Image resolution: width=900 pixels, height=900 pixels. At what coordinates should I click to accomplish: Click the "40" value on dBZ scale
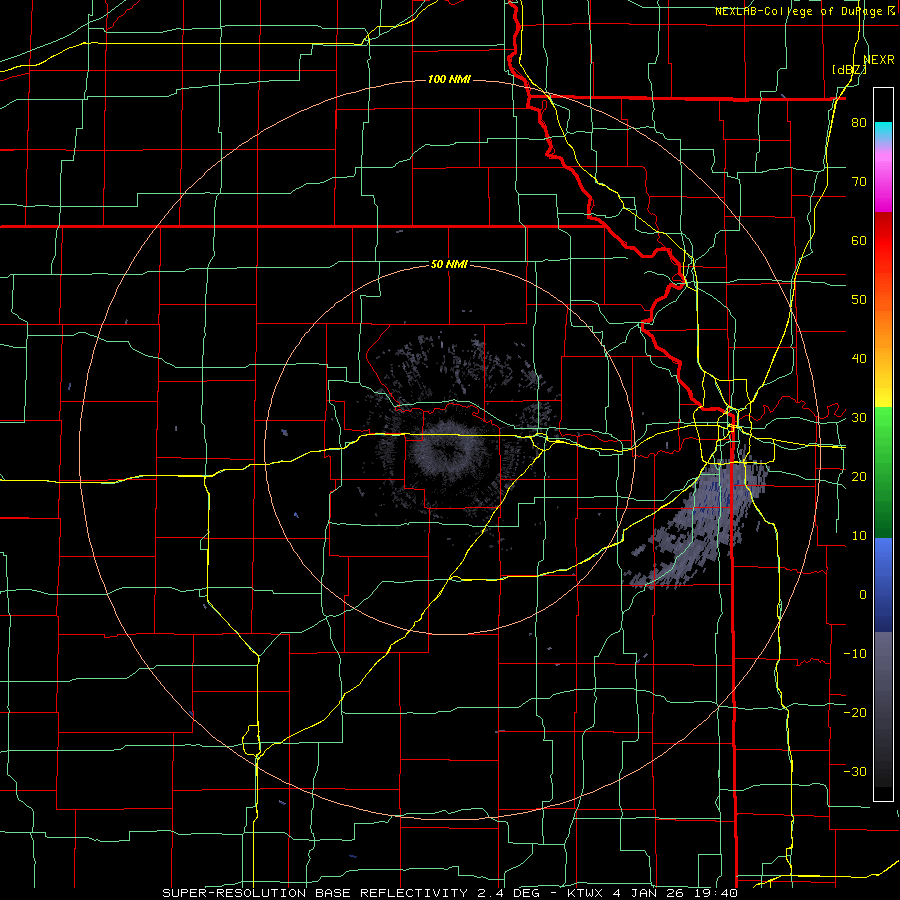click(859, 359)
